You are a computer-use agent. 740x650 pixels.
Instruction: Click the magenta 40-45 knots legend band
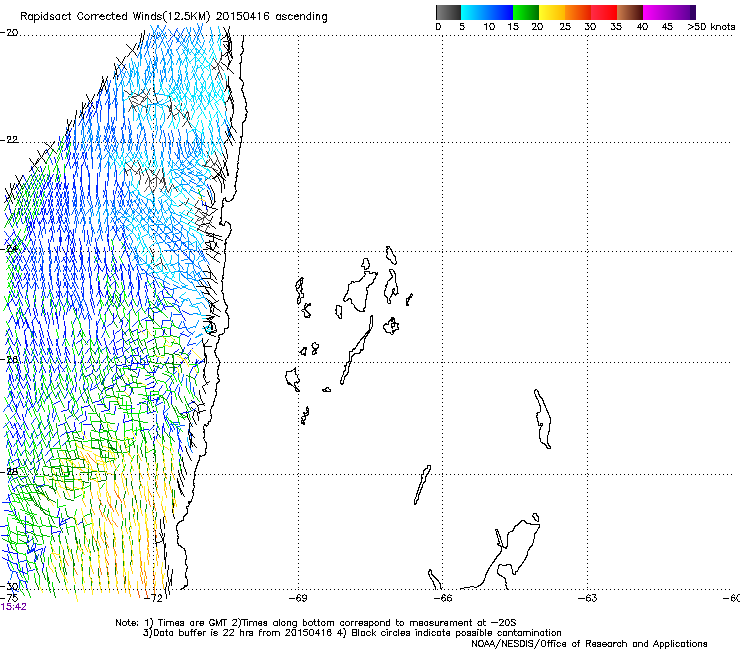(x=656, y=12)
